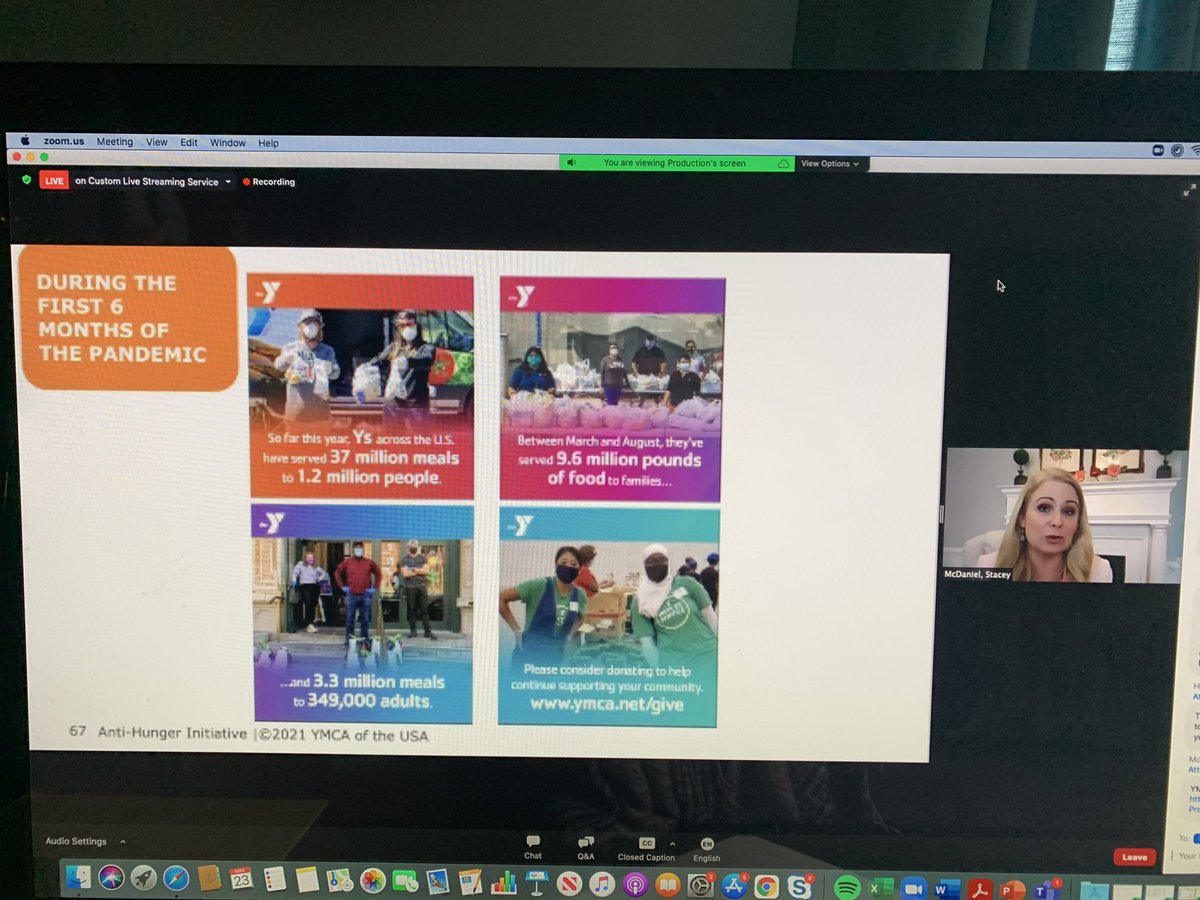Open PowerPoint from the Dock
This screenshot has width=1200, height=900.
1013,889
